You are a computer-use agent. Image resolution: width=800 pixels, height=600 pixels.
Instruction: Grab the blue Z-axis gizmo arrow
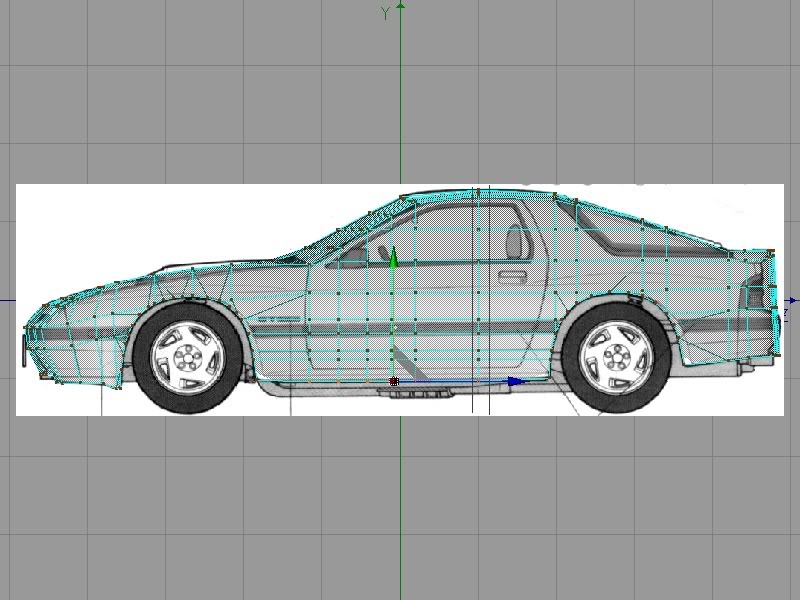pos(517,381)
